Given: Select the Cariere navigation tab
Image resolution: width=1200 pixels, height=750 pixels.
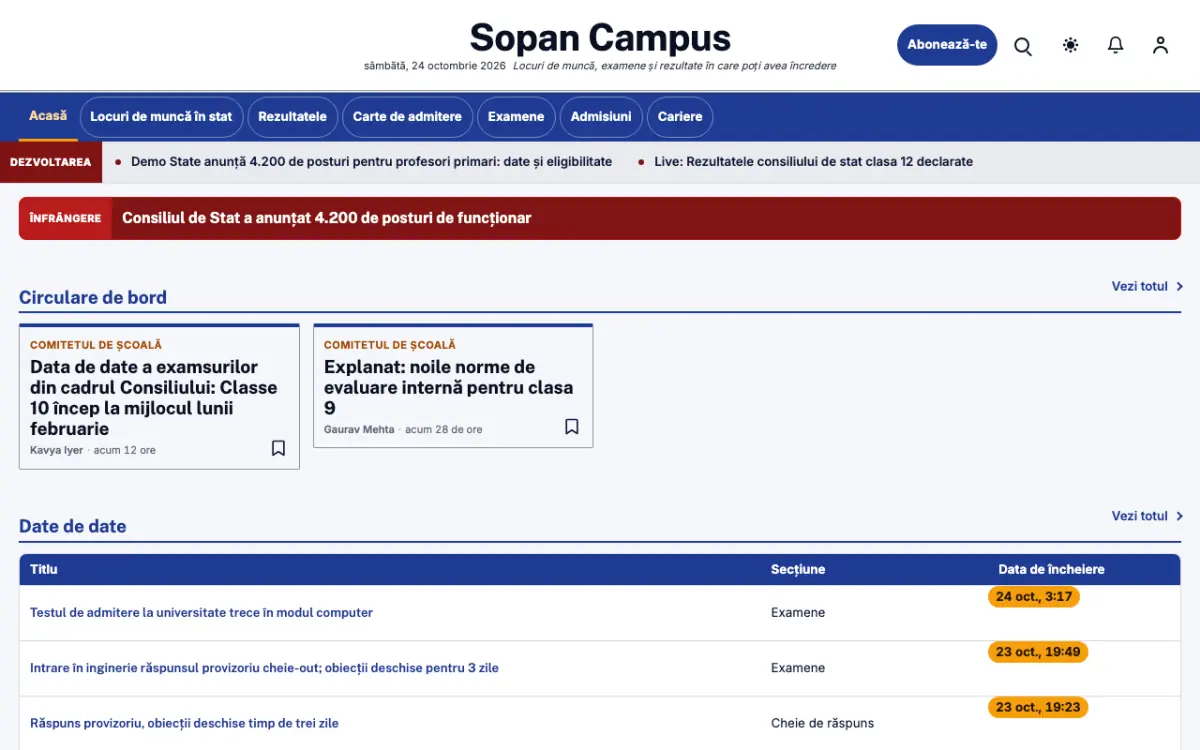Looking at the screenshot, I should 680,117.
